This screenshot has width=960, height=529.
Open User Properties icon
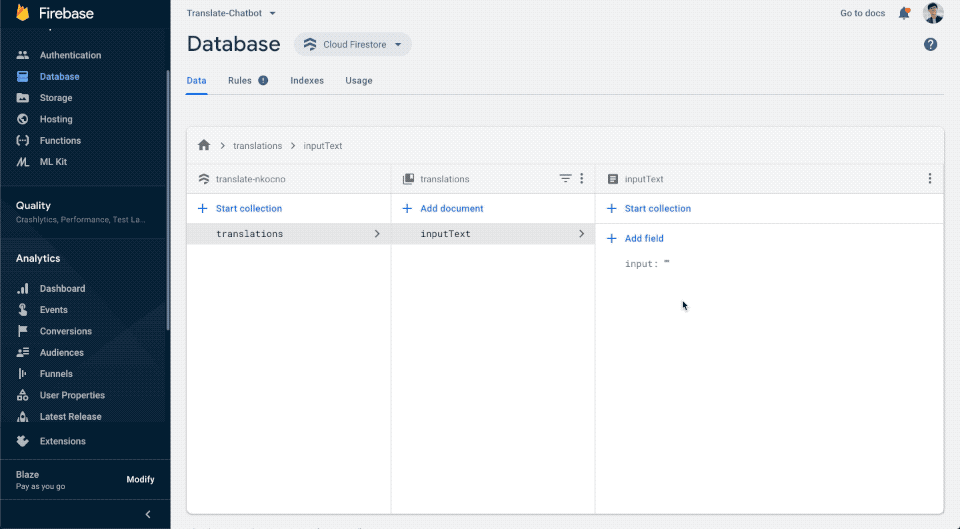click(23, 395)
